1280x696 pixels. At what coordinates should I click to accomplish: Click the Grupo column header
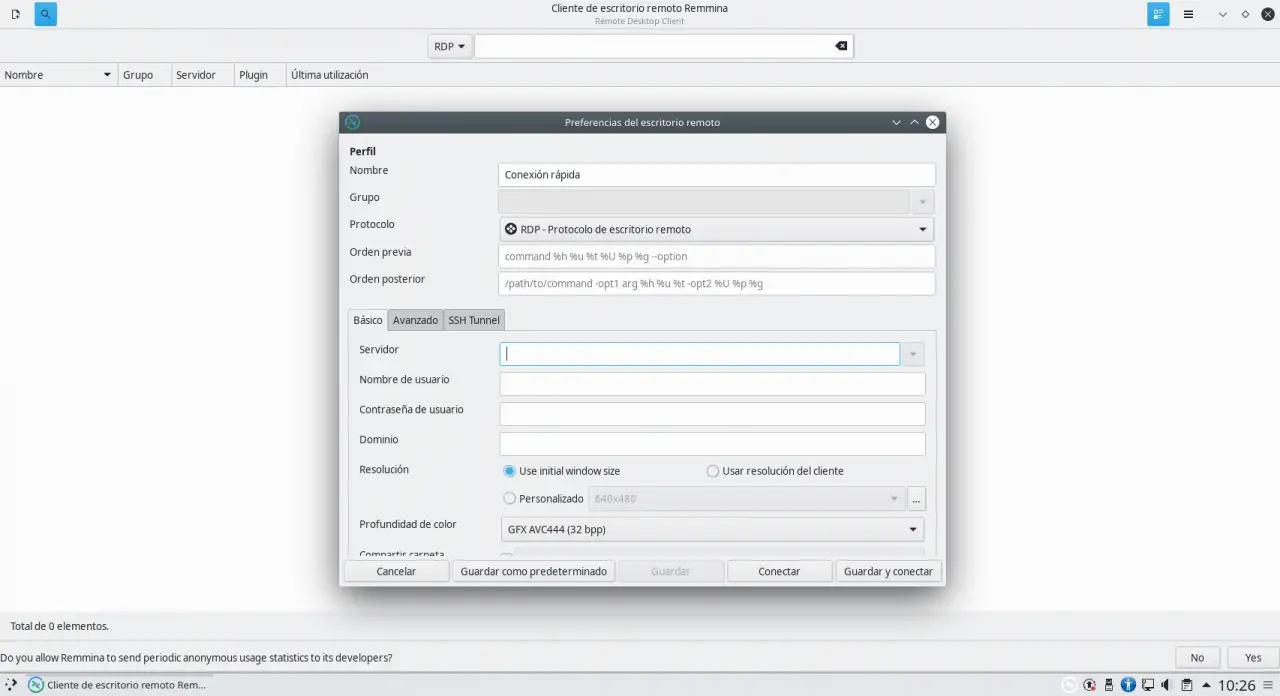(x=144, y=75)
